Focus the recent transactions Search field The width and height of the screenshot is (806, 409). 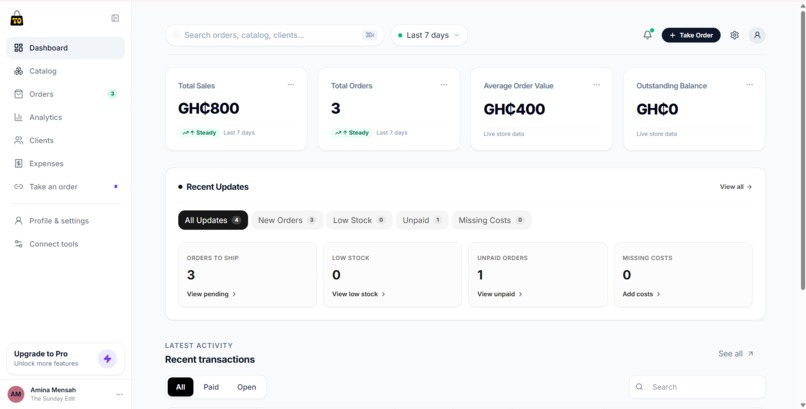coord(697,387)
